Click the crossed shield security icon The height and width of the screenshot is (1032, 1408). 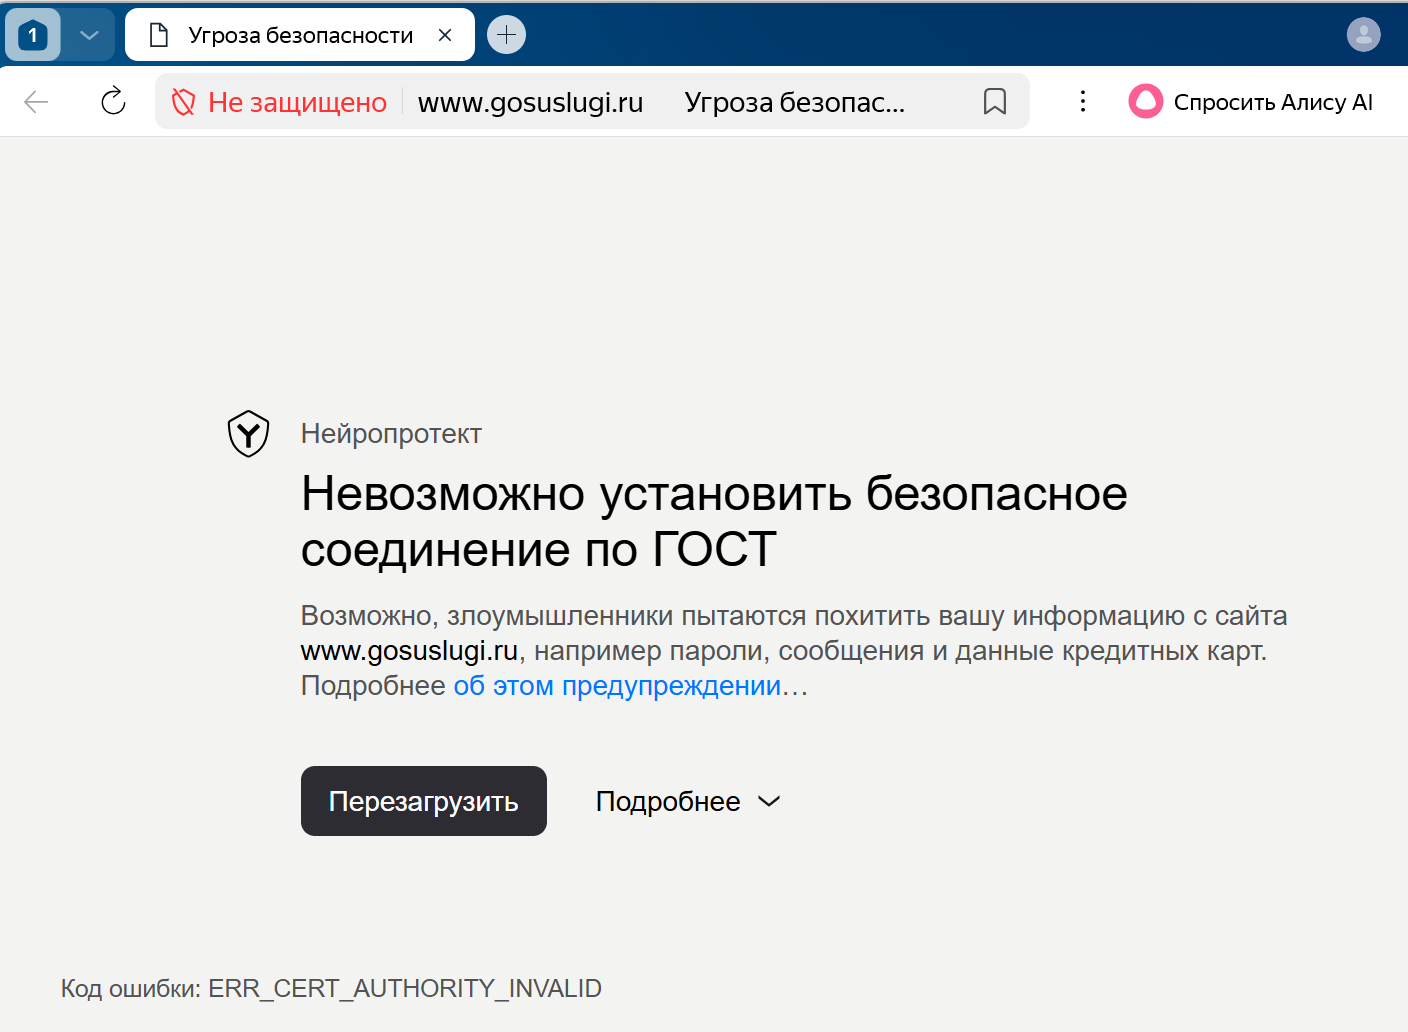pyautogui.click(x=183, y=102)
